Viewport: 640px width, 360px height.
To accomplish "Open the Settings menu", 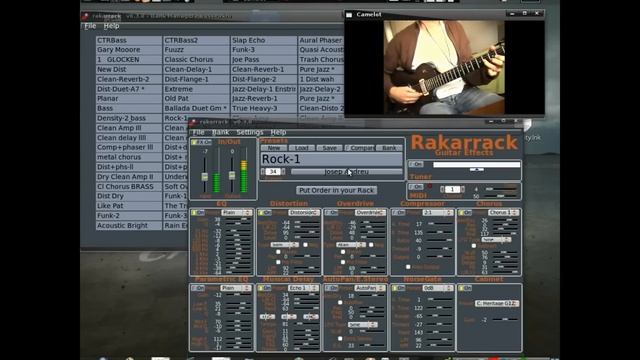I will pos(250,132).
